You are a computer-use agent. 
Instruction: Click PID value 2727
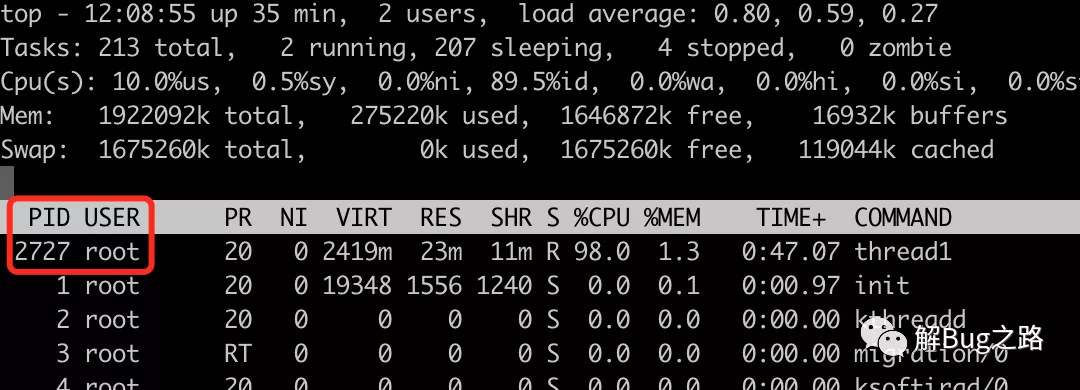pyautogui.click(x=42, y=252)
